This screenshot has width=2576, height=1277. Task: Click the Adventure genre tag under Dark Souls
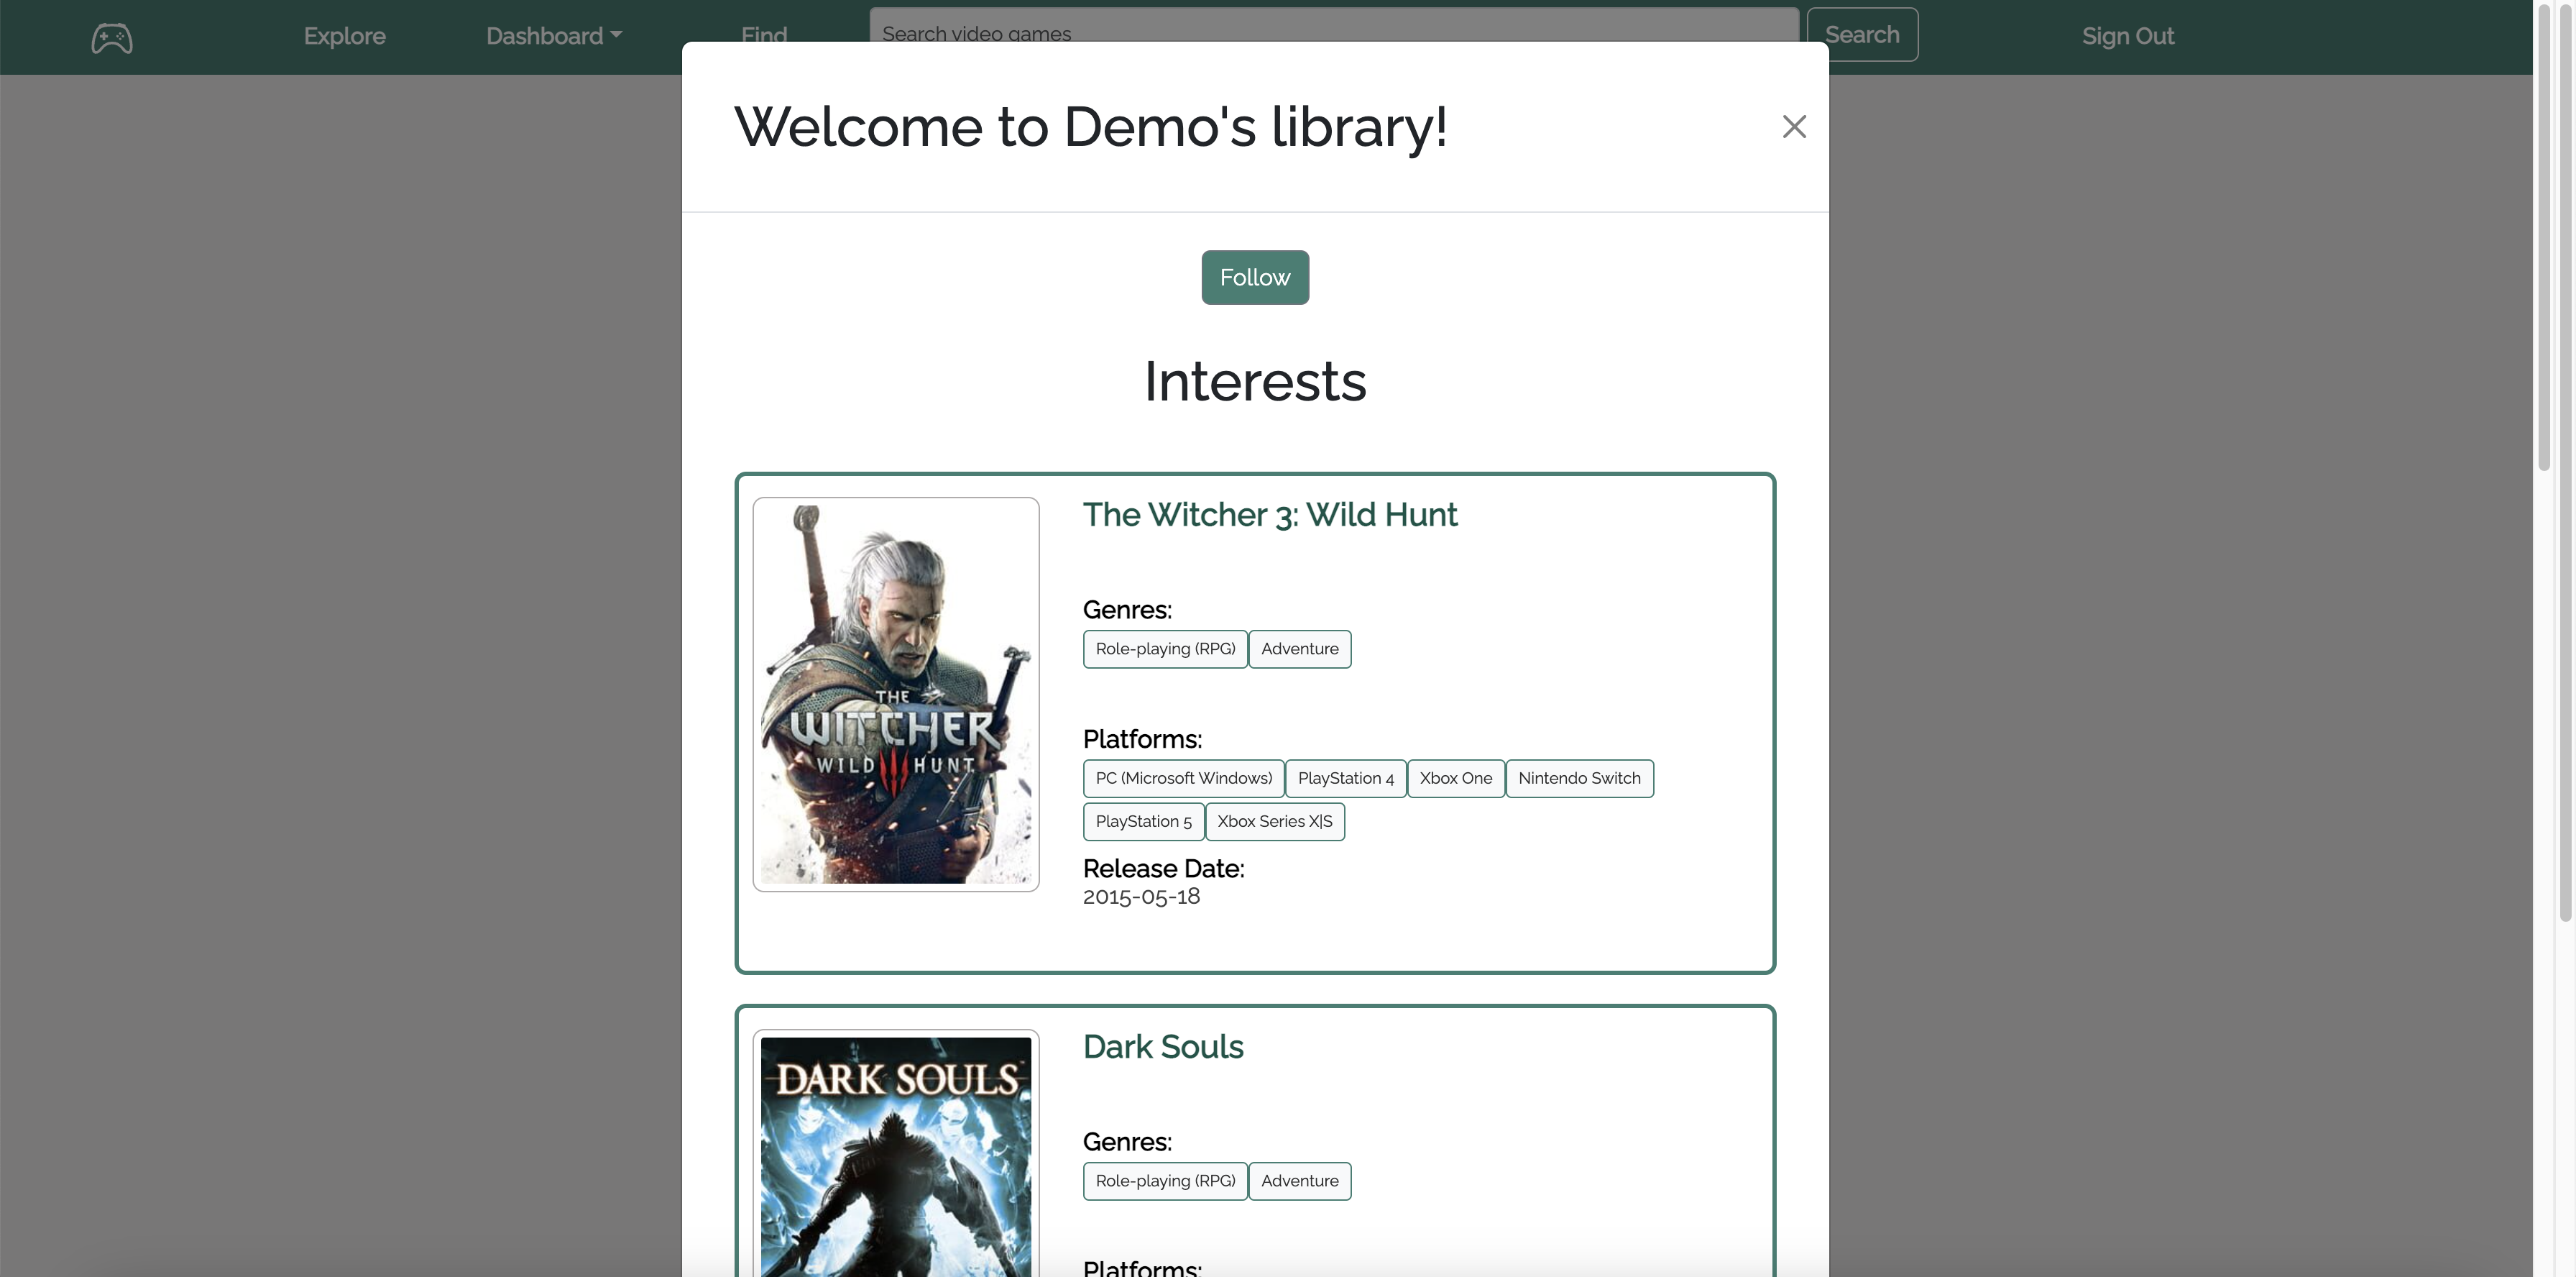(x=1299, y=1181)
